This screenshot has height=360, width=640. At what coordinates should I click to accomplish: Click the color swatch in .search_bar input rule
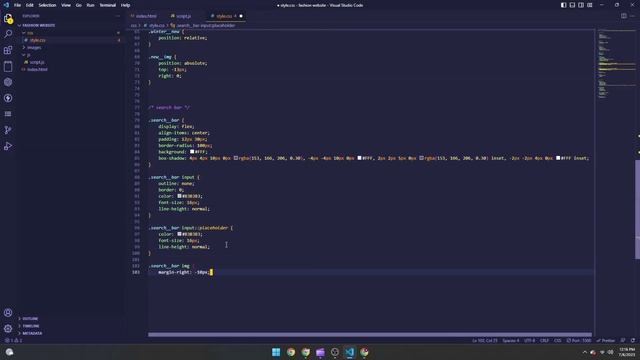click(179, 196)
